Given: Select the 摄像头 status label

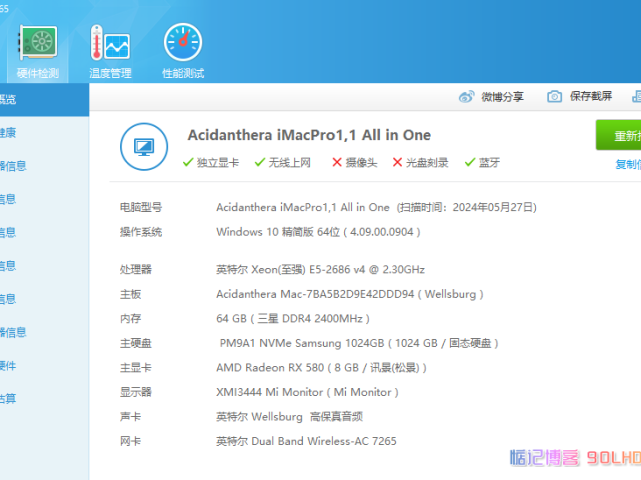Looking at the screenshot, I should (361, 163).
